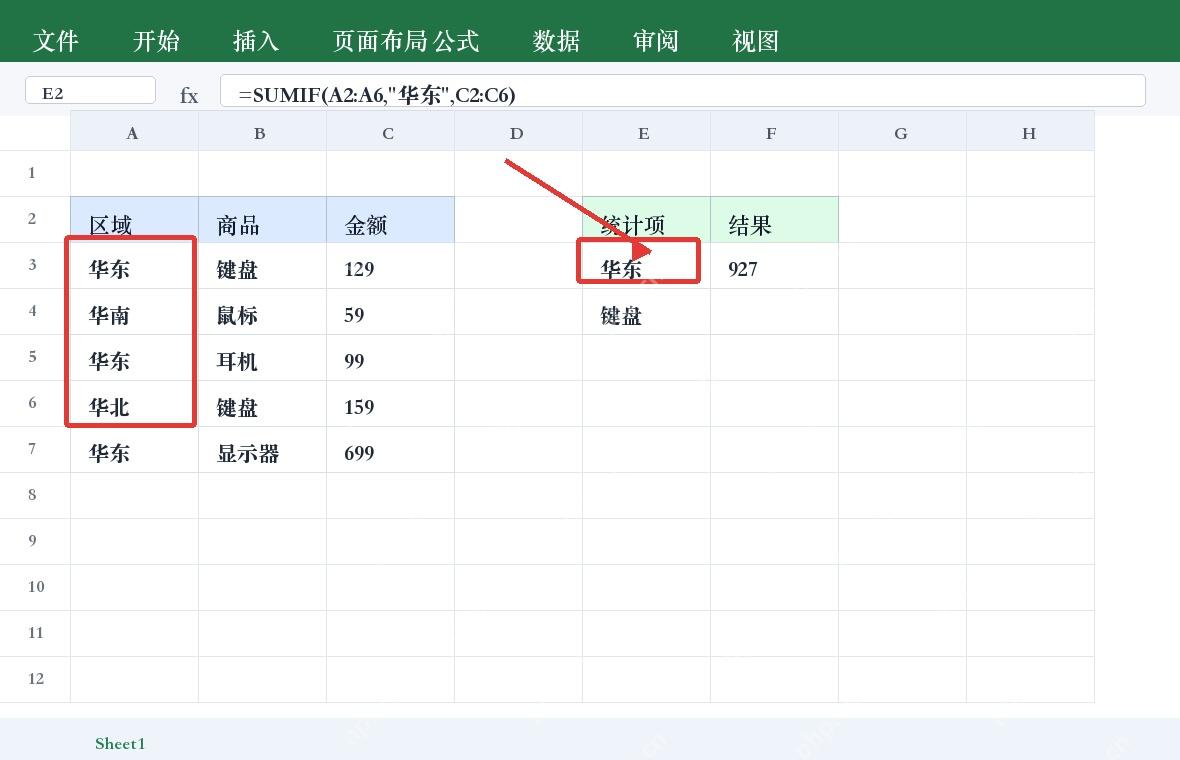Click the amount cell 699
1180x760 pixels.
[391, 450]
